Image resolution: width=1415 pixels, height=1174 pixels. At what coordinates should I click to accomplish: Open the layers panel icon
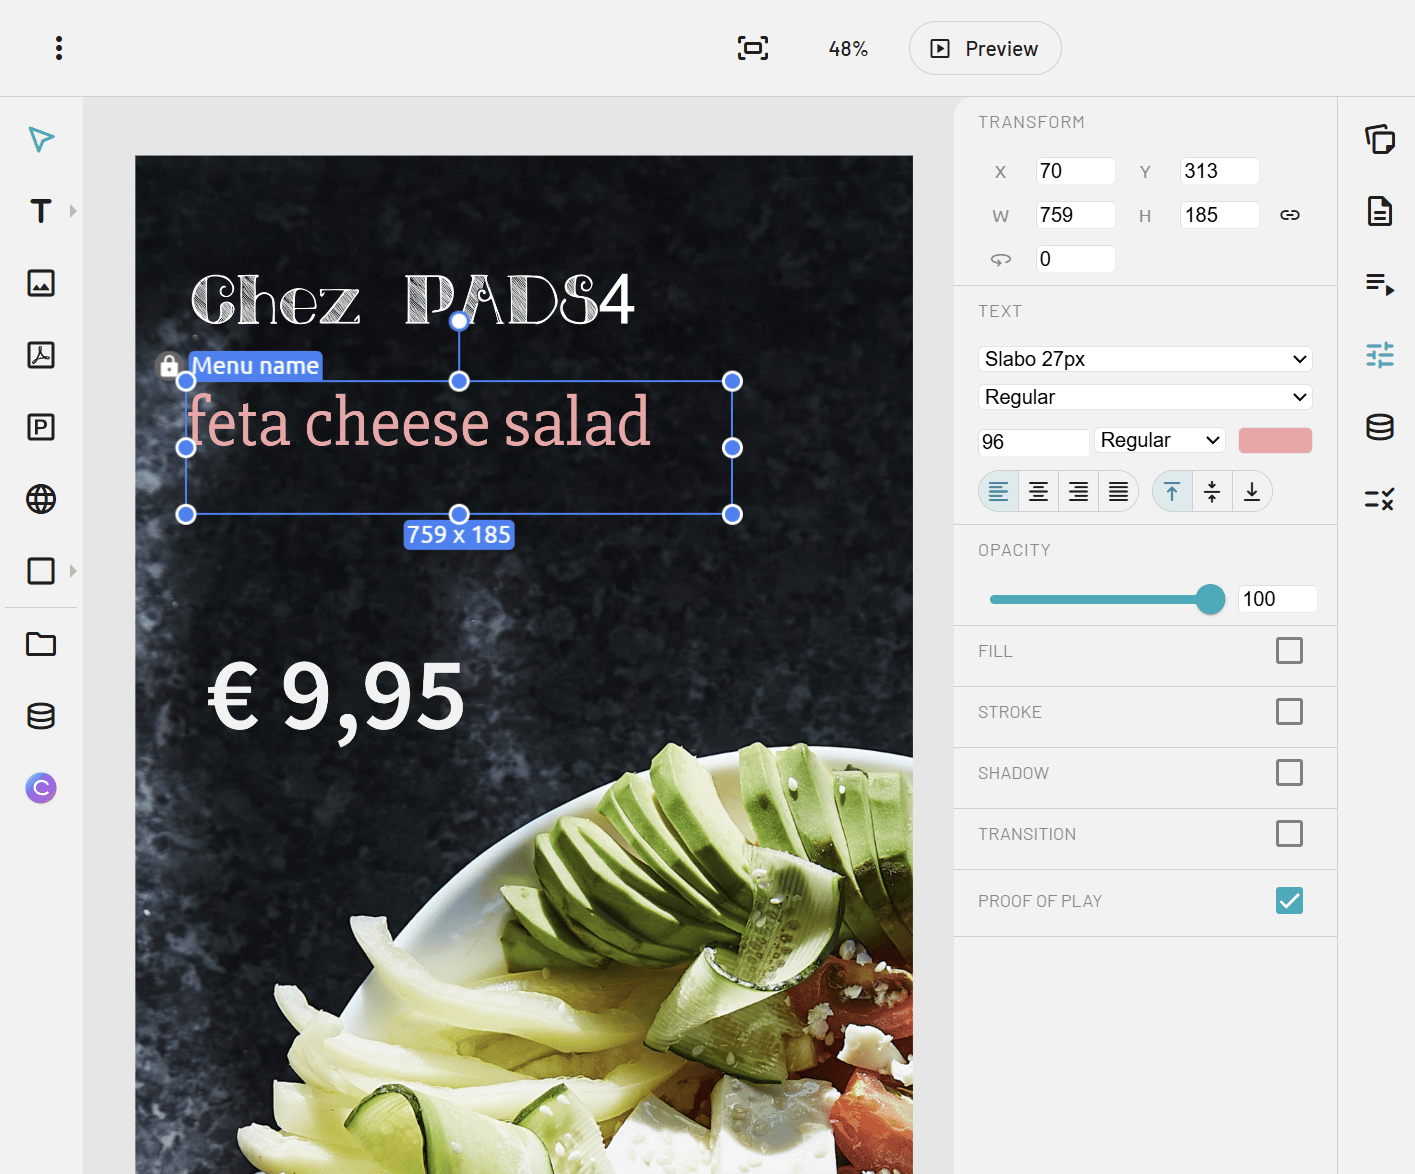click(1380, 139)
